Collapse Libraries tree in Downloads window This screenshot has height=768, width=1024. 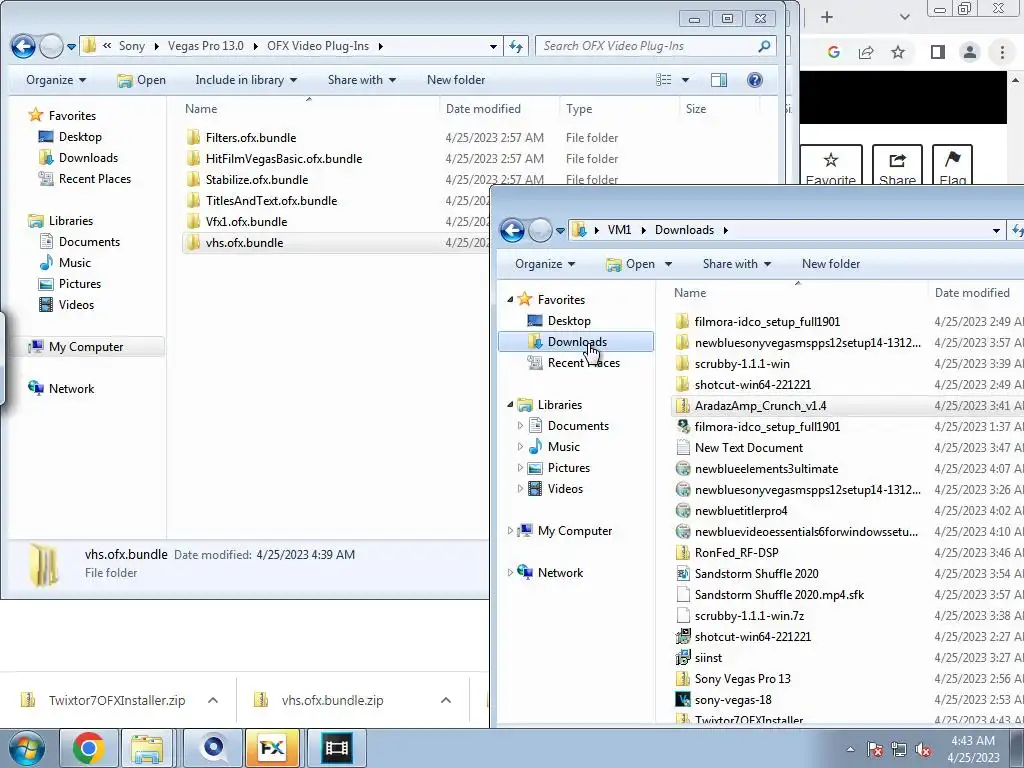tap(510, 405)
